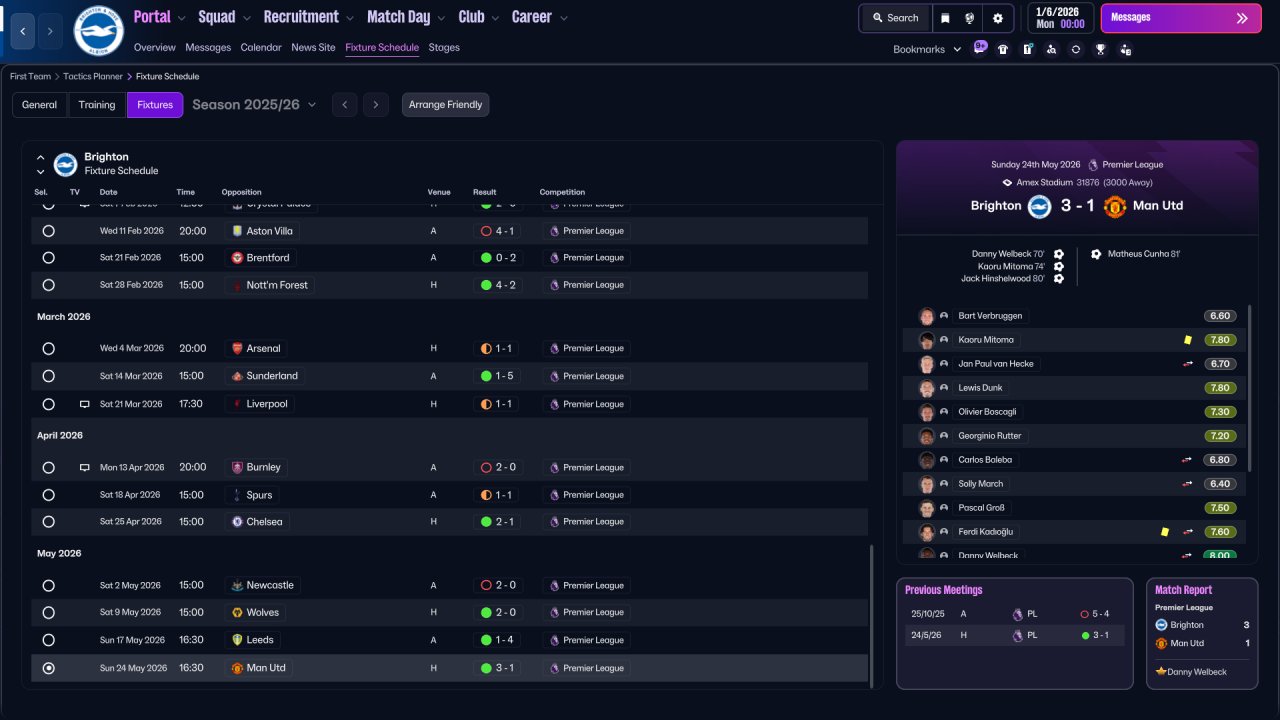Switch to the News Site tab
The image size is (1280, 720).
click(x=313, y=48)
